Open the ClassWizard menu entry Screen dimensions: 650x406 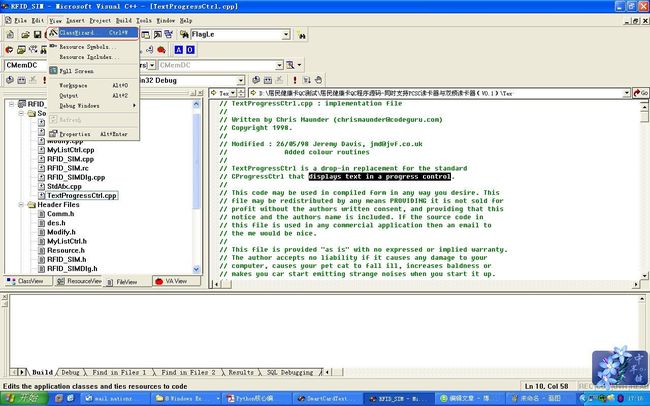pos(93,32)
